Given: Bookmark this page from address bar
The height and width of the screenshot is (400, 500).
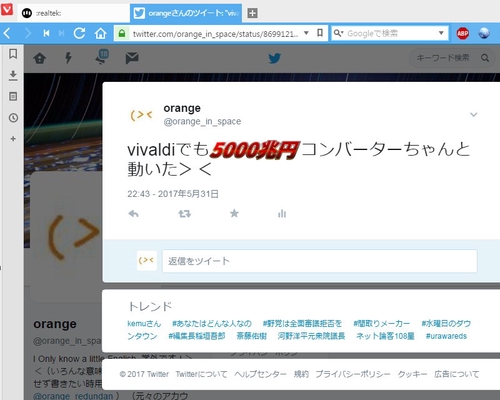Looking at the screenshot, I should pos(320,33).
